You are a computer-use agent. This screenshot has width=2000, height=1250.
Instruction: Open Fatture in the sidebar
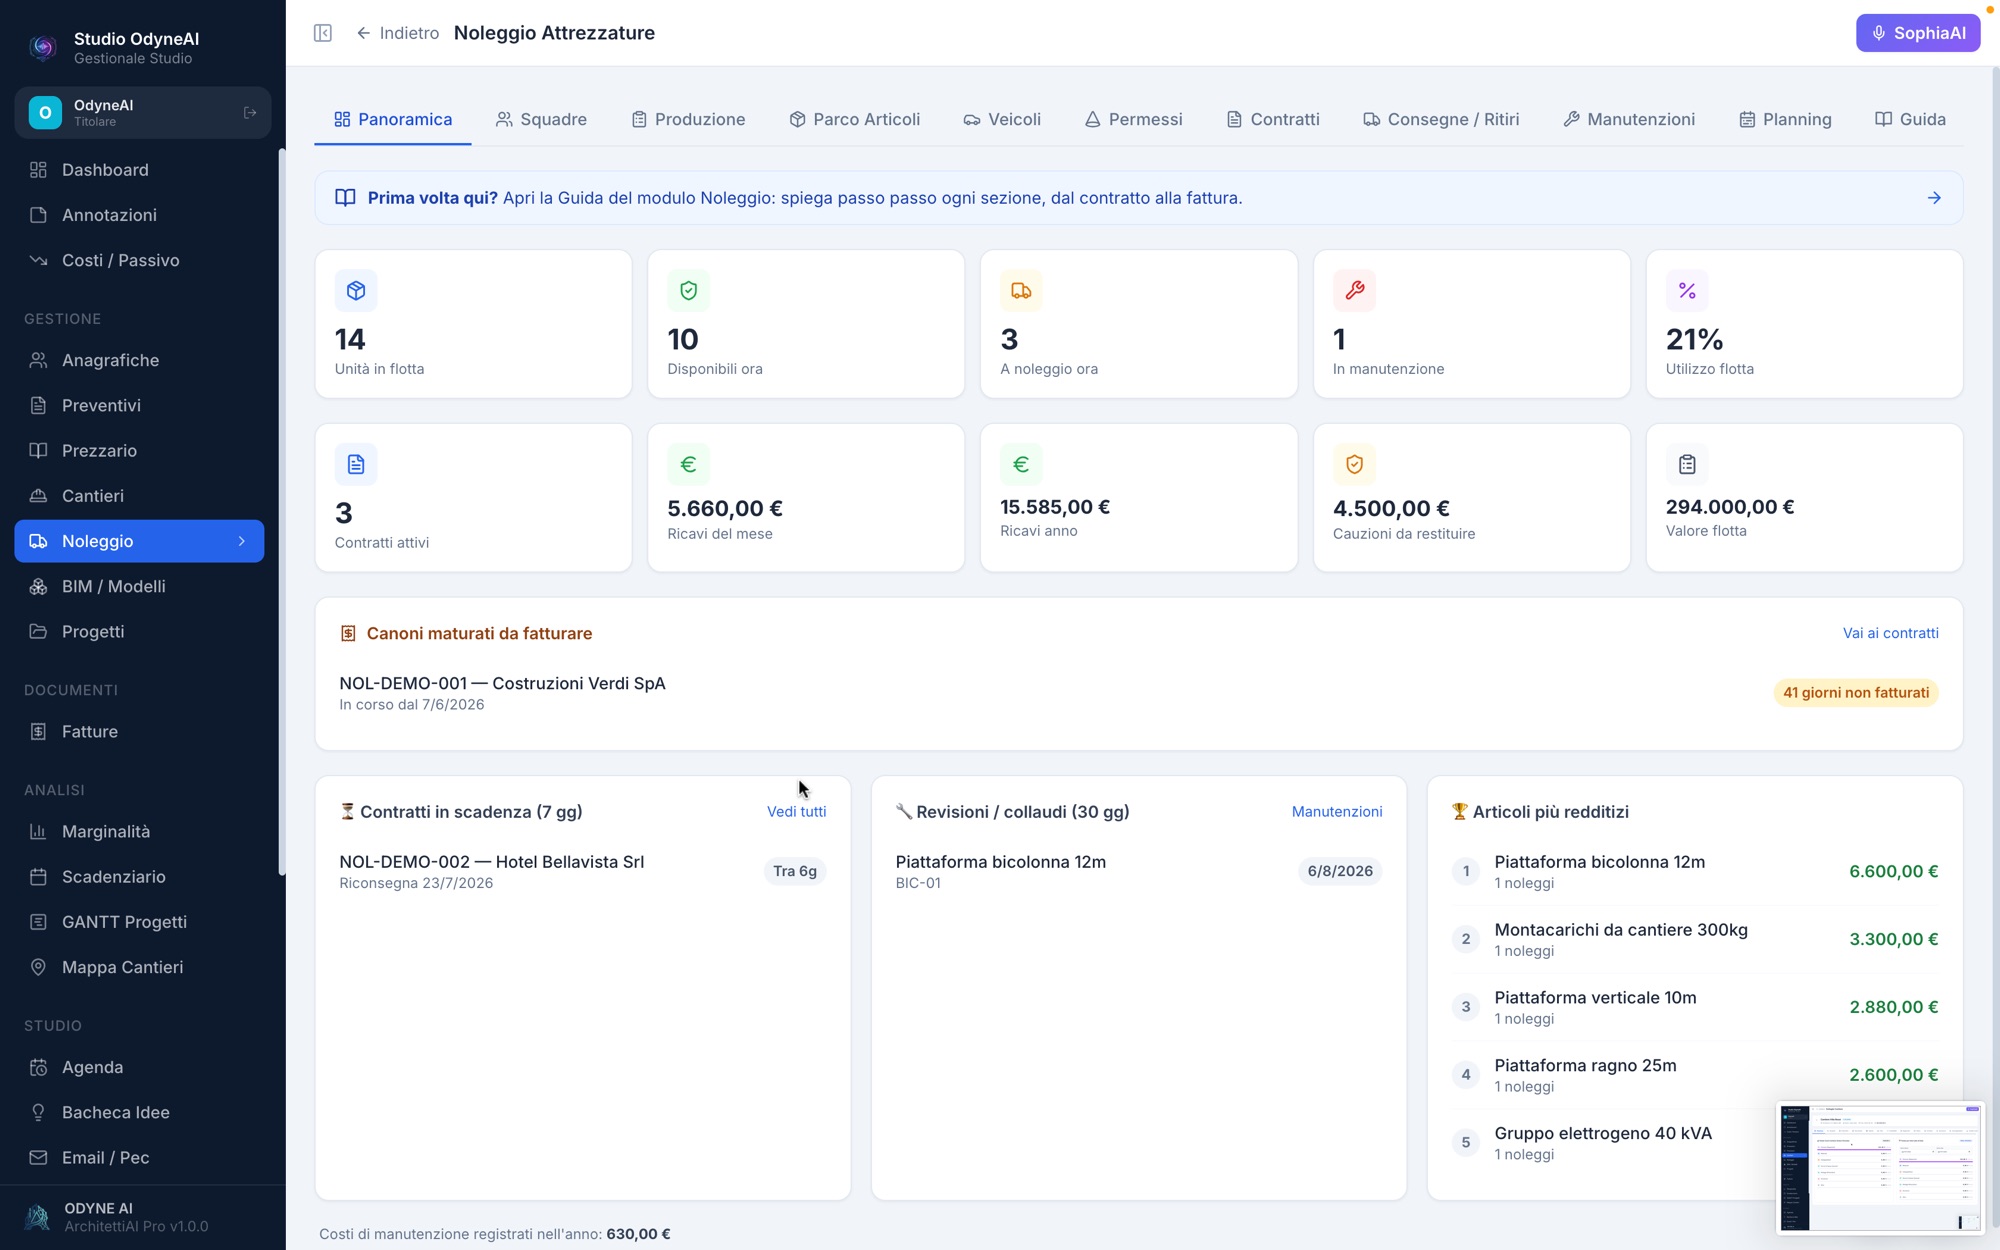(139, 731)
